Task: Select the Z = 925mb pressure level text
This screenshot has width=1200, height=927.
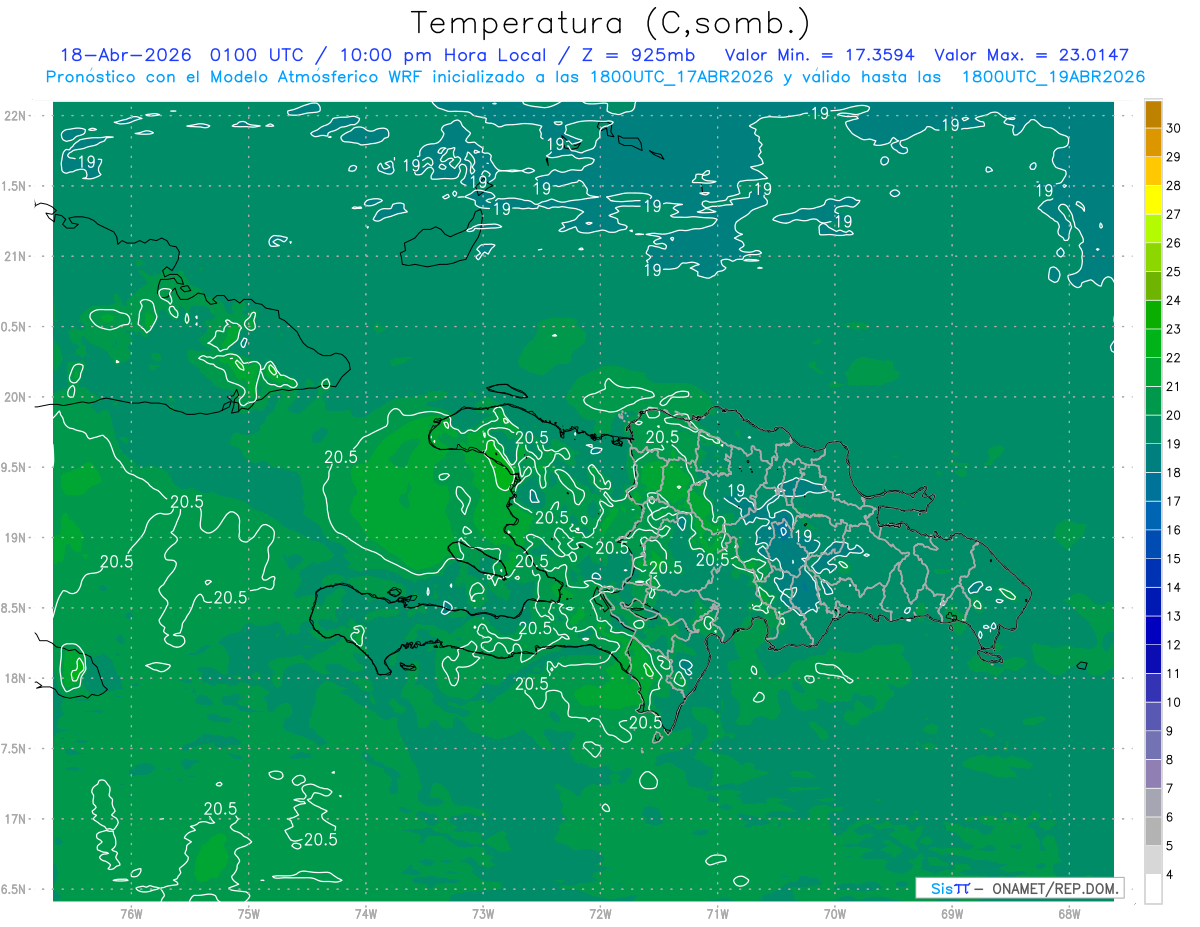Action: [634, 55]
